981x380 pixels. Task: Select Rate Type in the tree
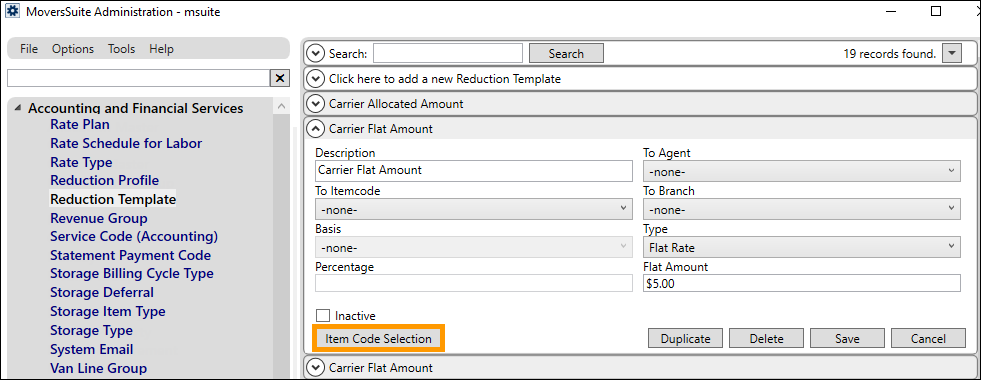coord(81,162)
